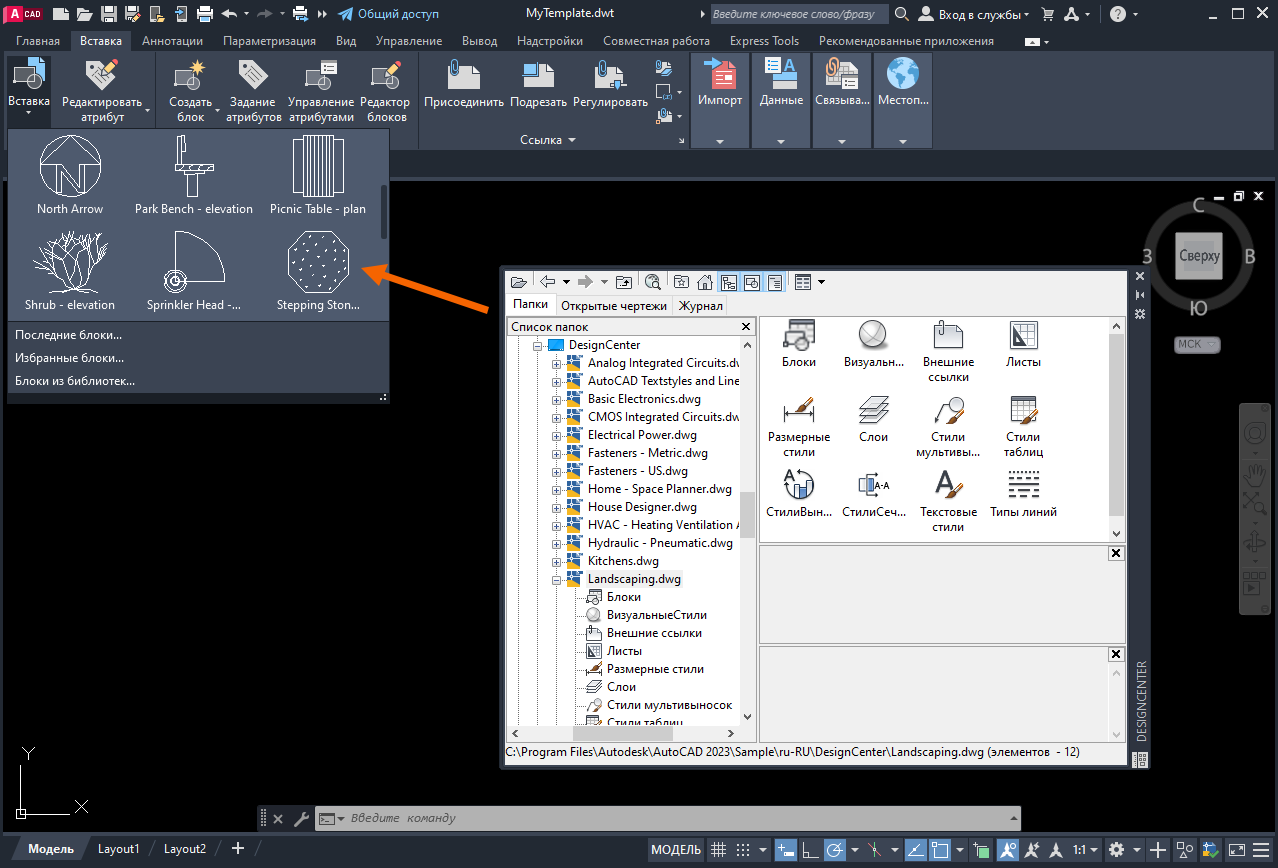Collapse the Landscaping.dwg tree node
Image resolution: width=1278 pixels, height=868 pixels.
point(557,579)
